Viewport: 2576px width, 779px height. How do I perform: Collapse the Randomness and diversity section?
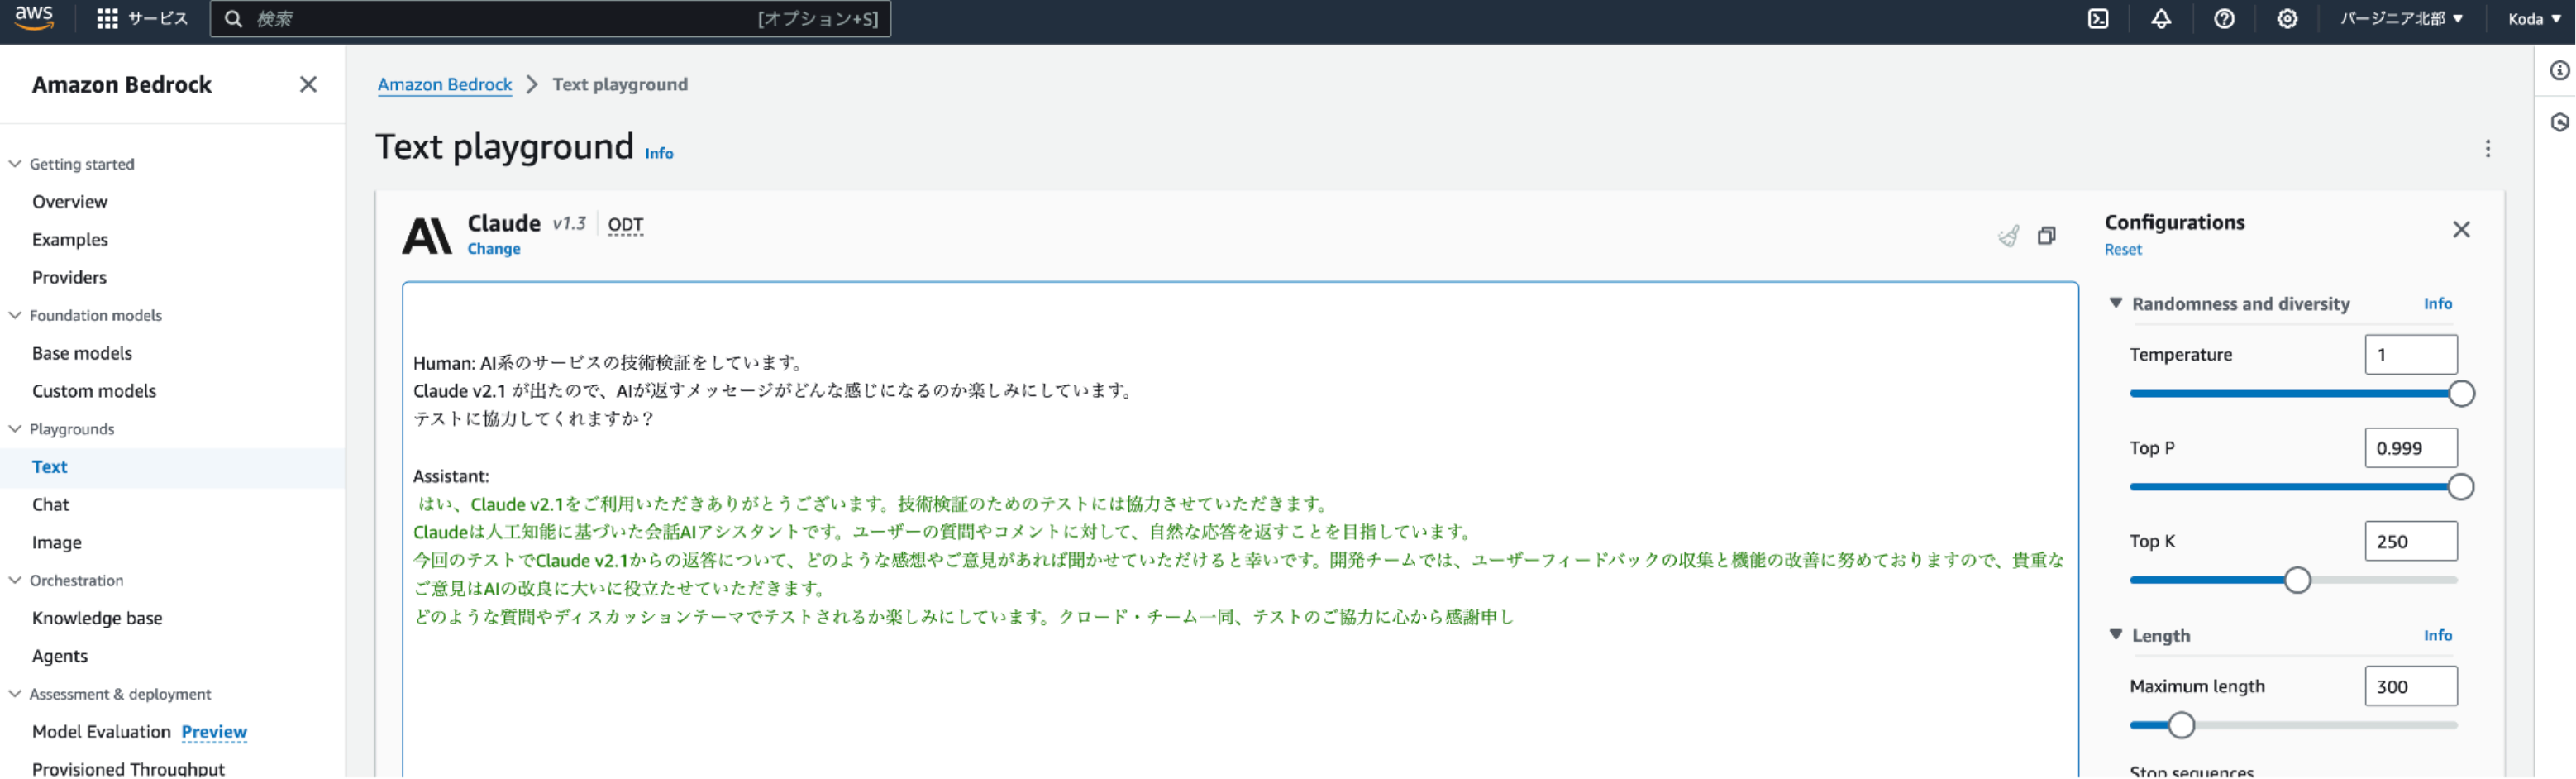(2116, 303)
